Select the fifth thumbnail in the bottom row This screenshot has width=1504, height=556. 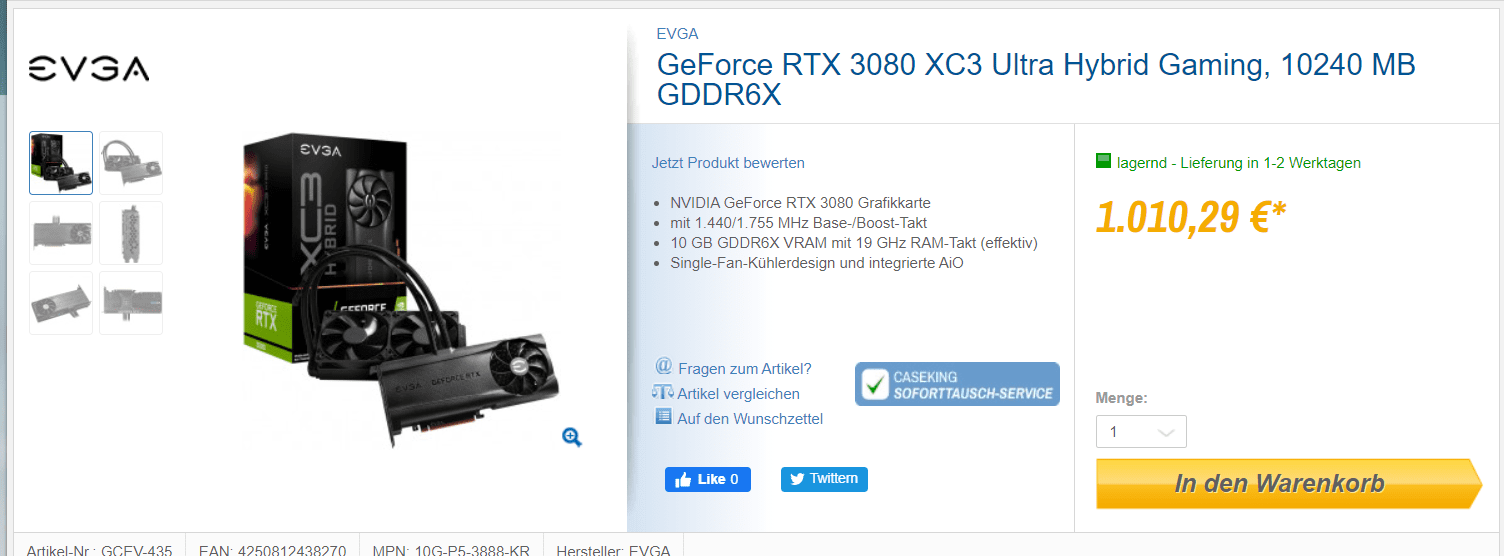[61, 303]
